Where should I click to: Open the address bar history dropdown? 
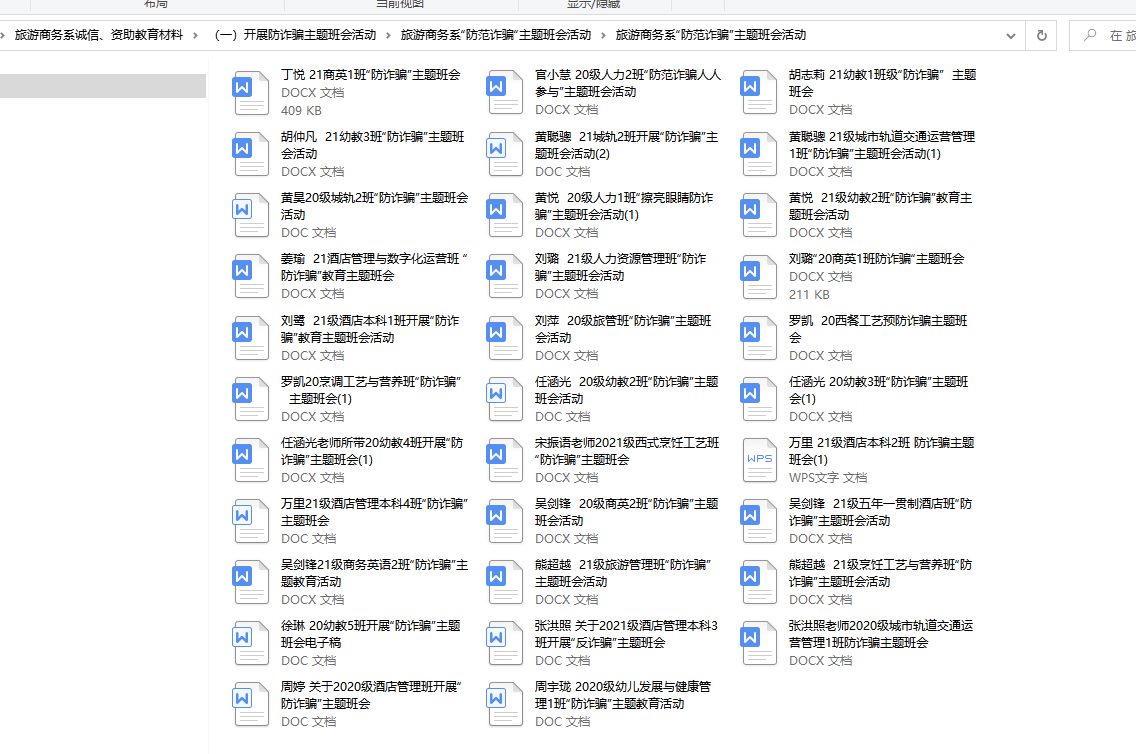1013,35
